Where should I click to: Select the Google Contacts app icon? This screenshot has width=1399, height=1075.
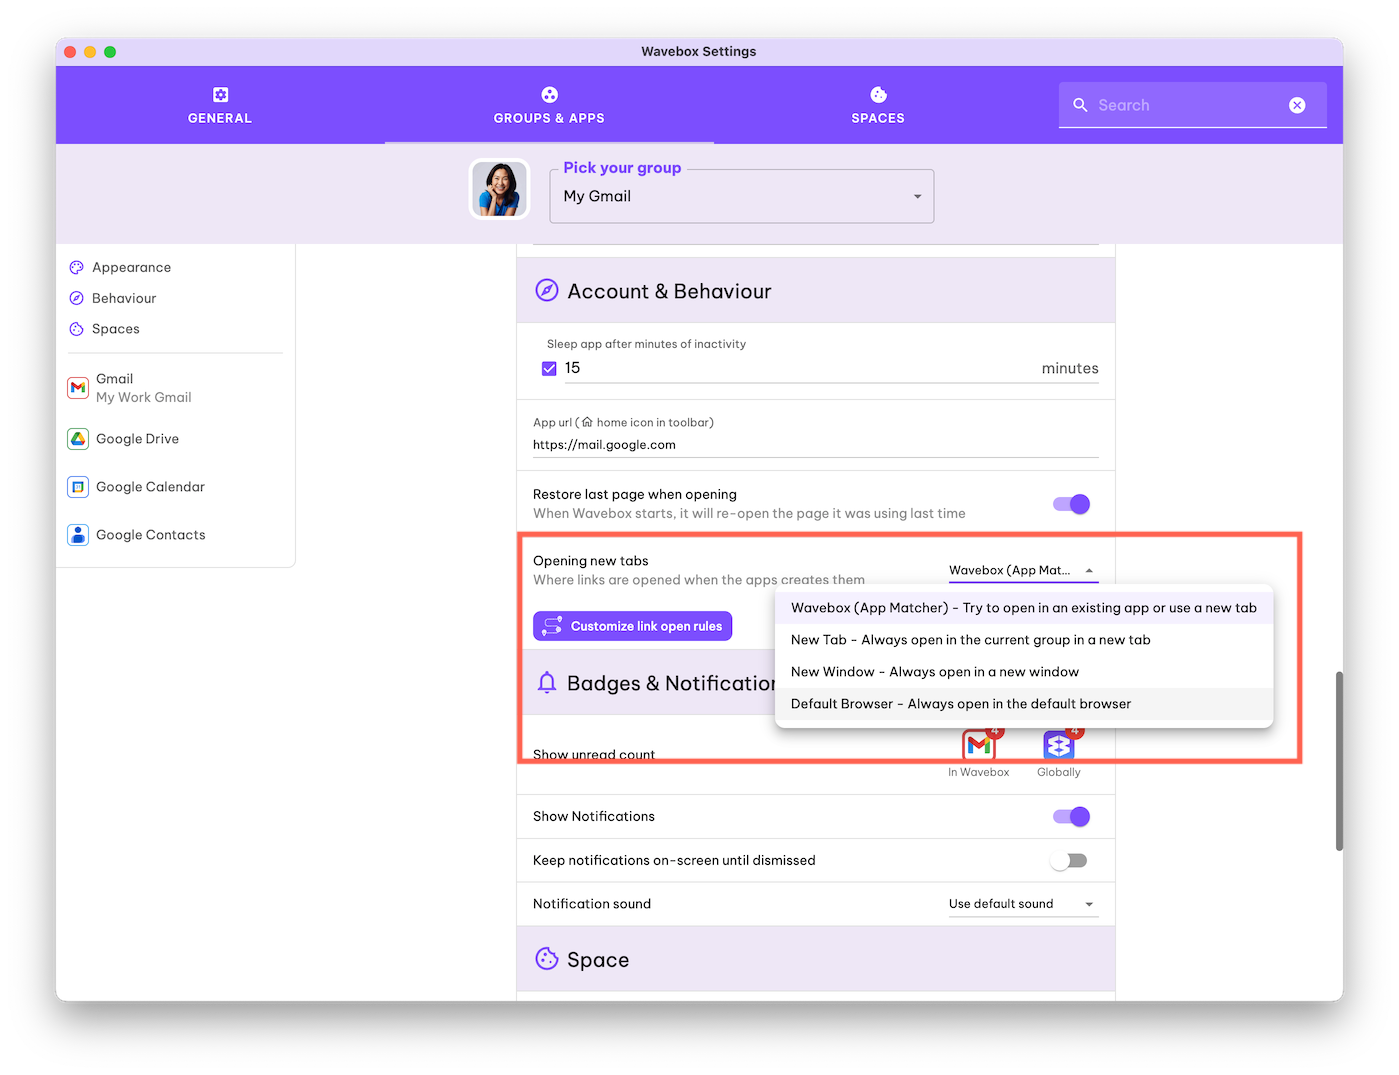click(x=78, y=535)
